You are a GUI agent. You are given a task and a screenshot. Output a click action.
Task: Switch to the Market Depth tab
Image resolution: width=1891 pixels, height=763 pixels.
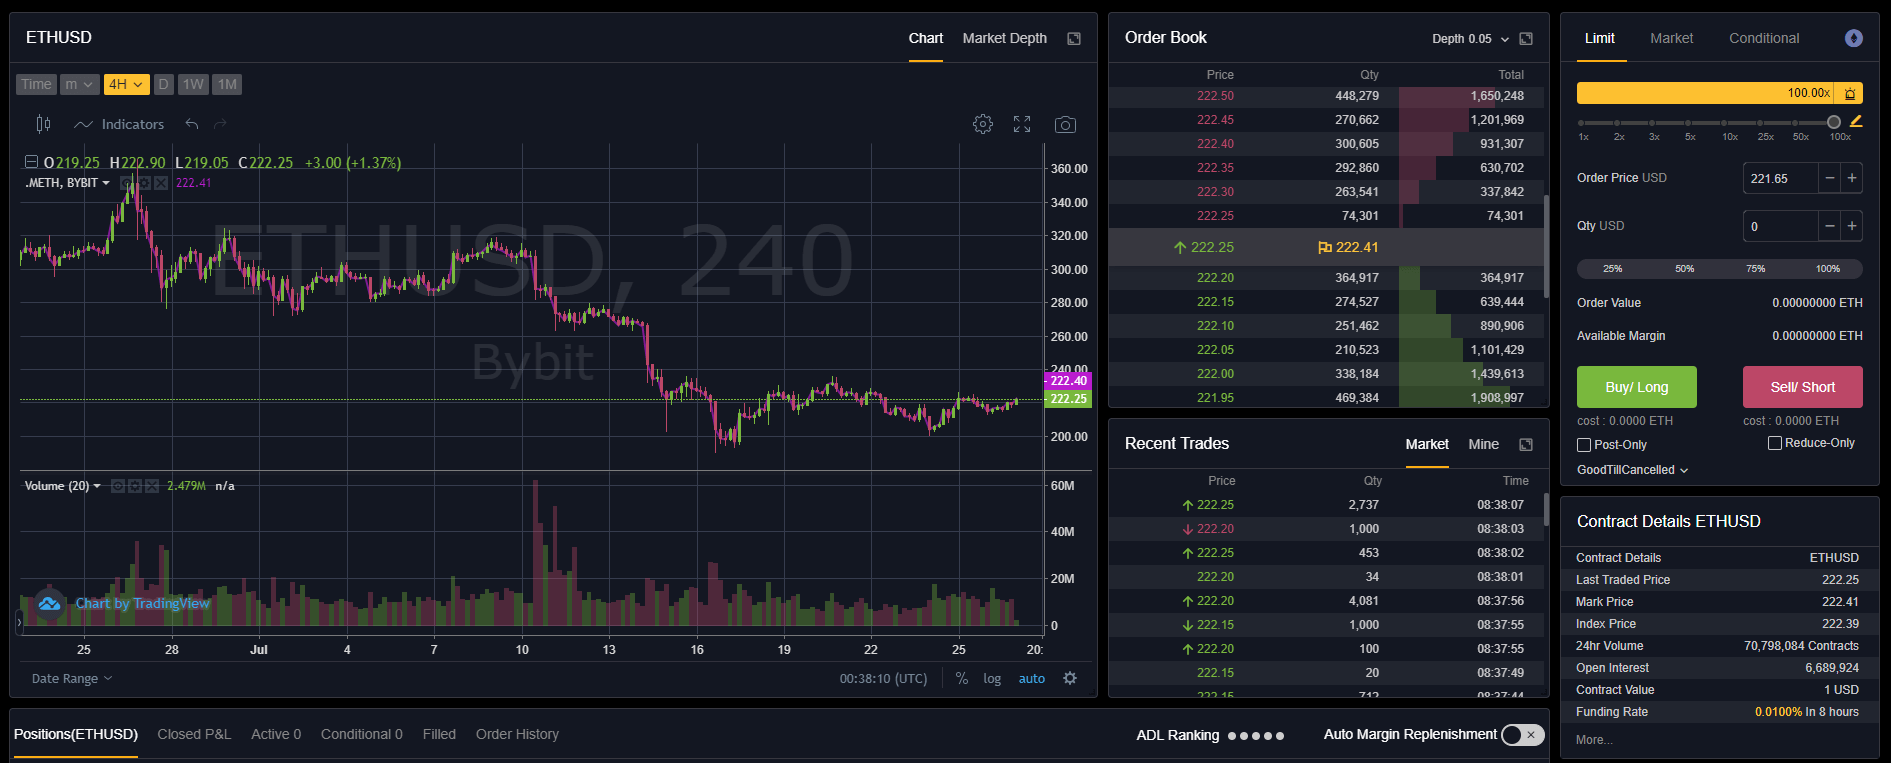coord(1004,38)
